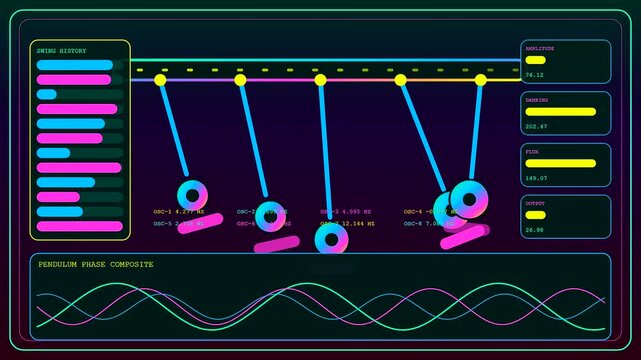
Task: Click the OUTPUT label
Action: tap(535, 203)
